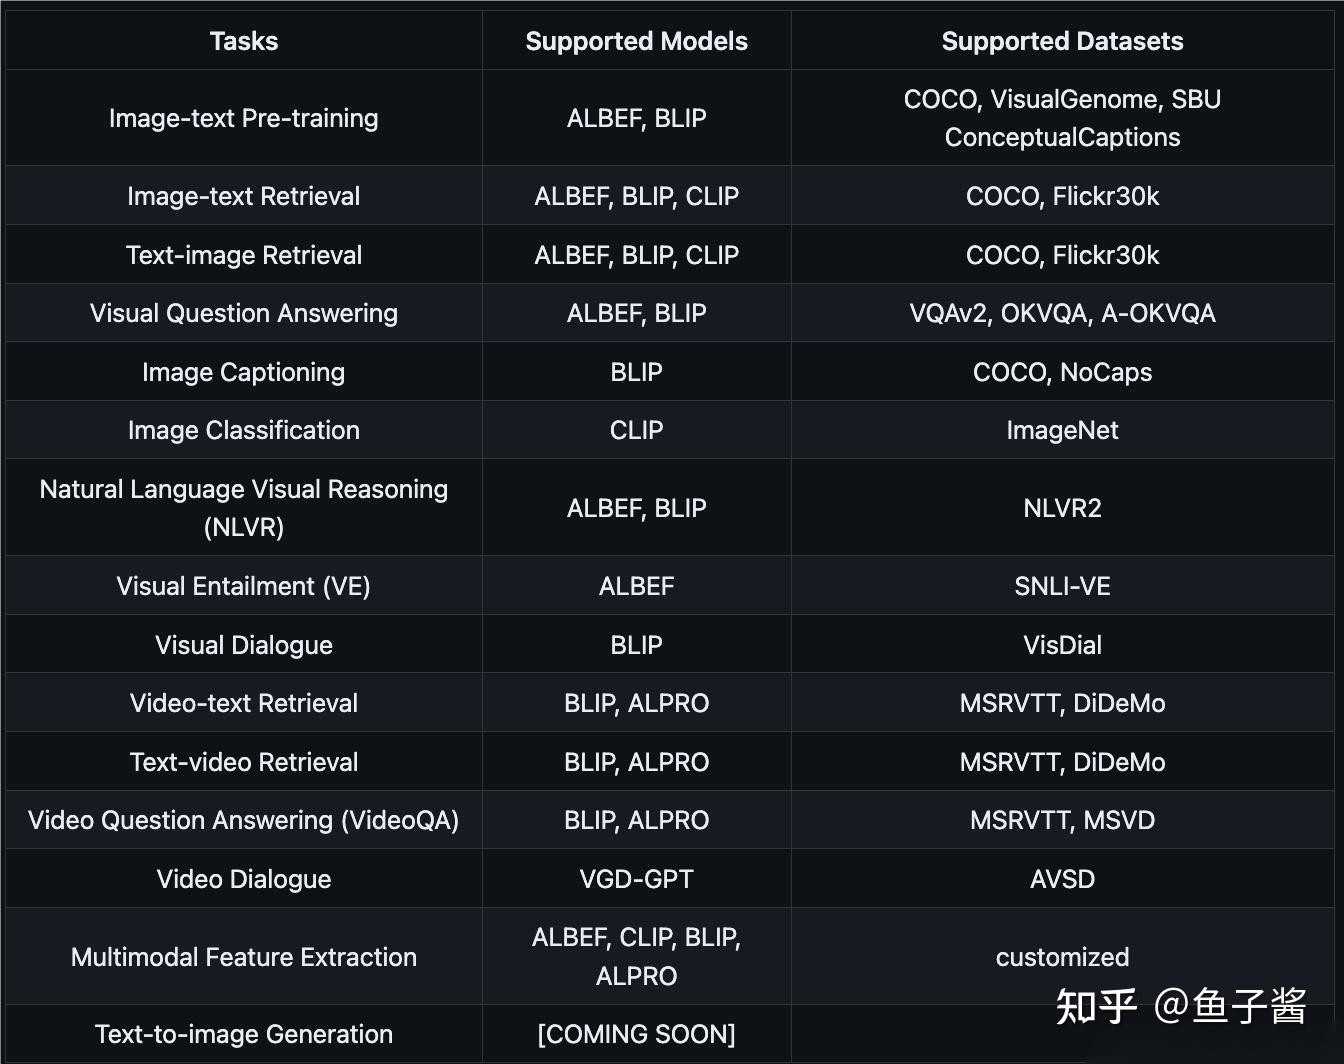The image size is (1344, 1064).
Task: Click the AVSD dataset cell
Action: click(1062, 879)
